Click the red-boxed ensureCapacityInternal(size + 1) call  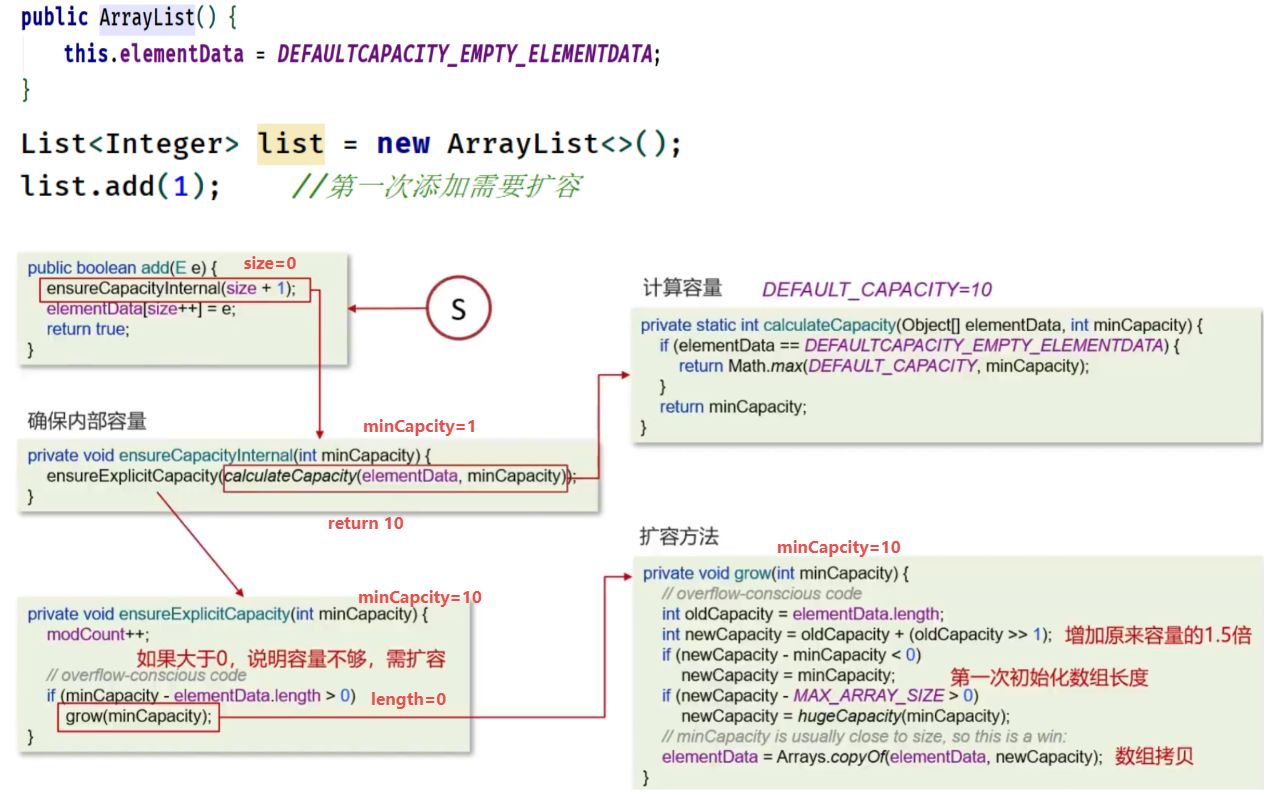[175, 290]
